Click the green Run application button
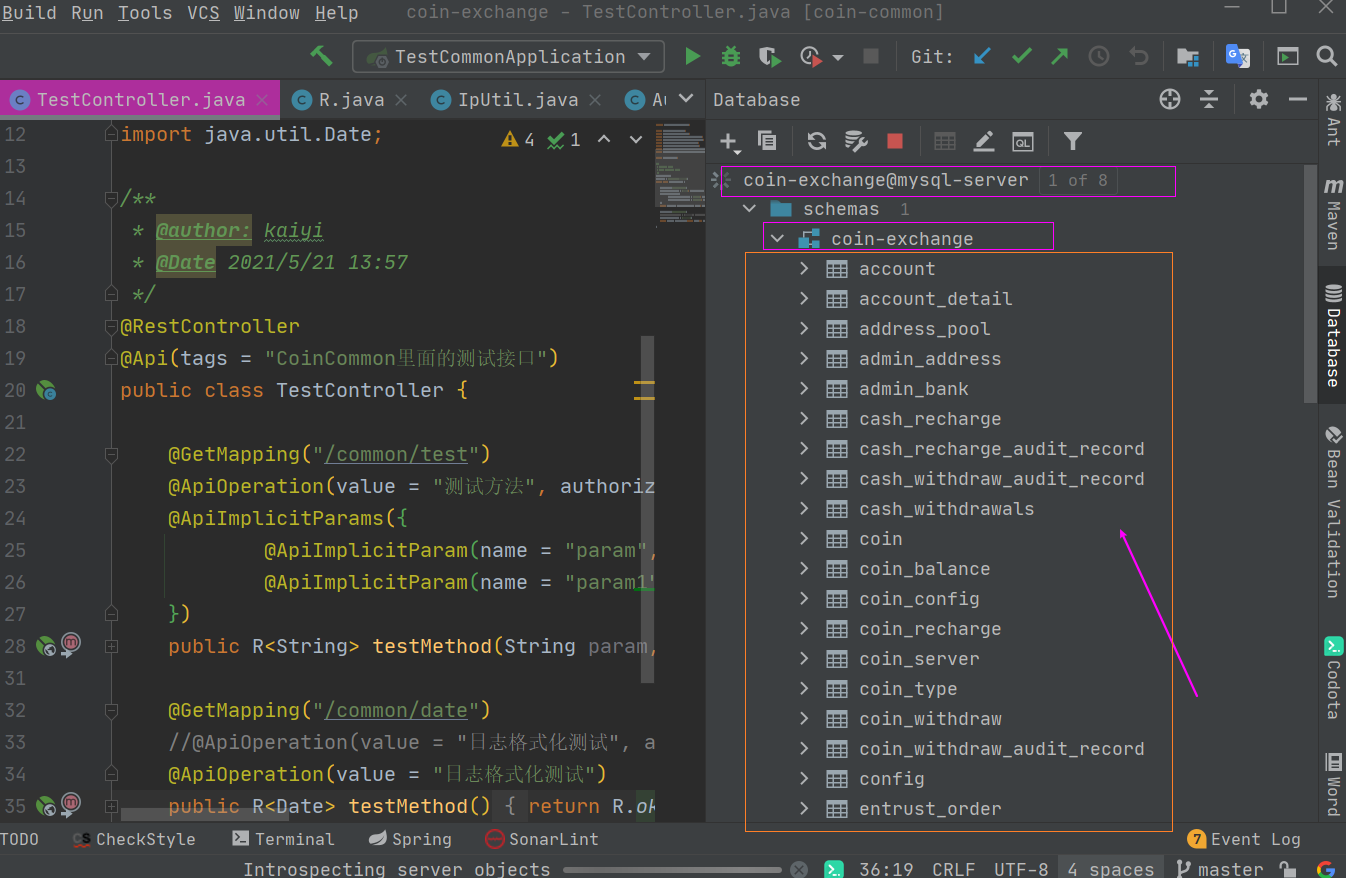This screenshot has height=878, width=1346. point(692,57)
